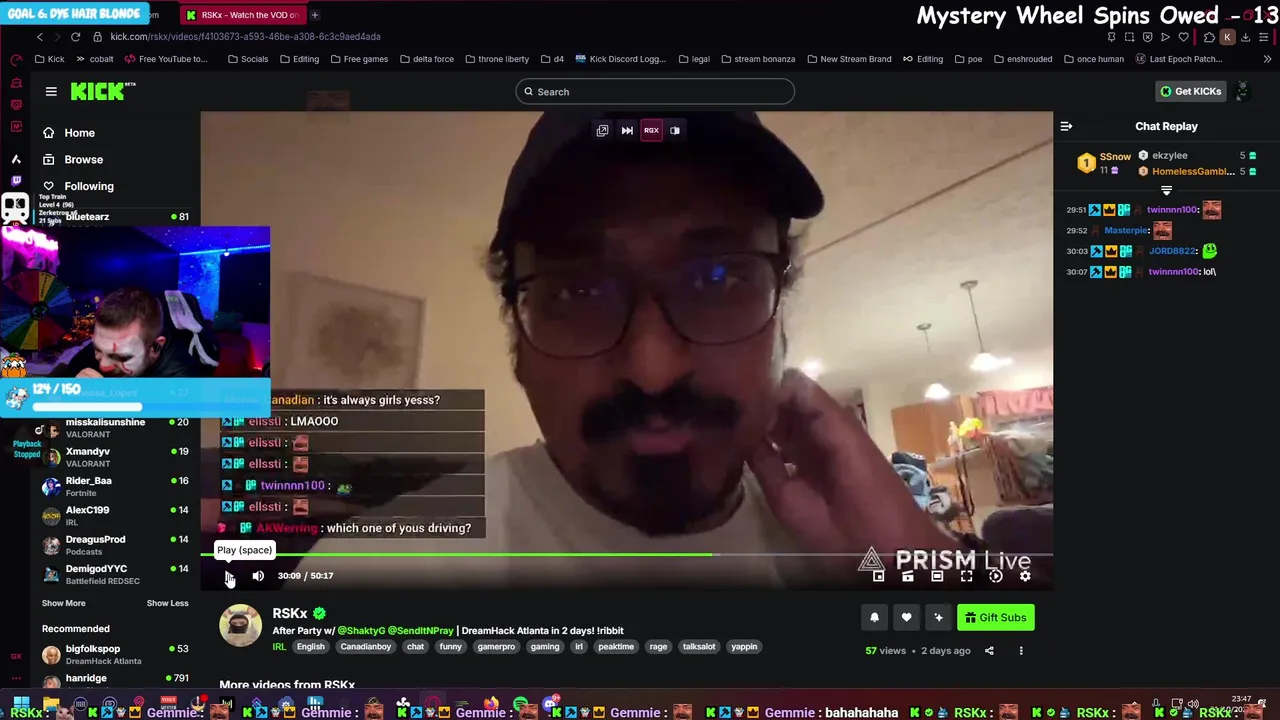Open @SendItNPray mention link

[x=420, y=631]
